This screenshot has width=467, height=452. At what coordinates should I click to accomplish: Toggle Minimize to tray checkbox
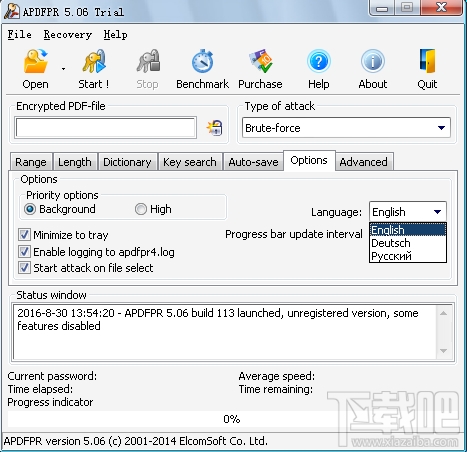(x=24, y=235)
